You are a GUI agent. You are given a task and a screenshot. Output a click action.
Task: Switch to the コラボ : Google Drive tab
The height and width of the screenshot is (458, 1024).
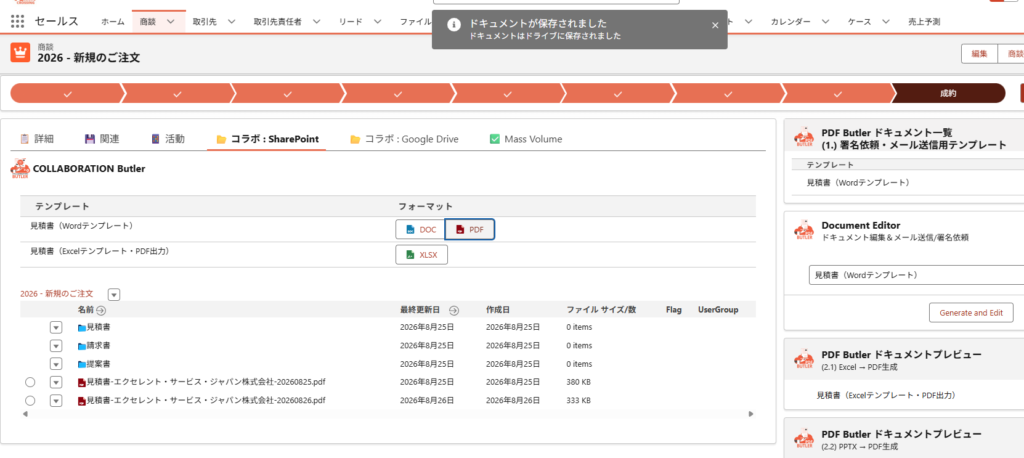point(404,139)
